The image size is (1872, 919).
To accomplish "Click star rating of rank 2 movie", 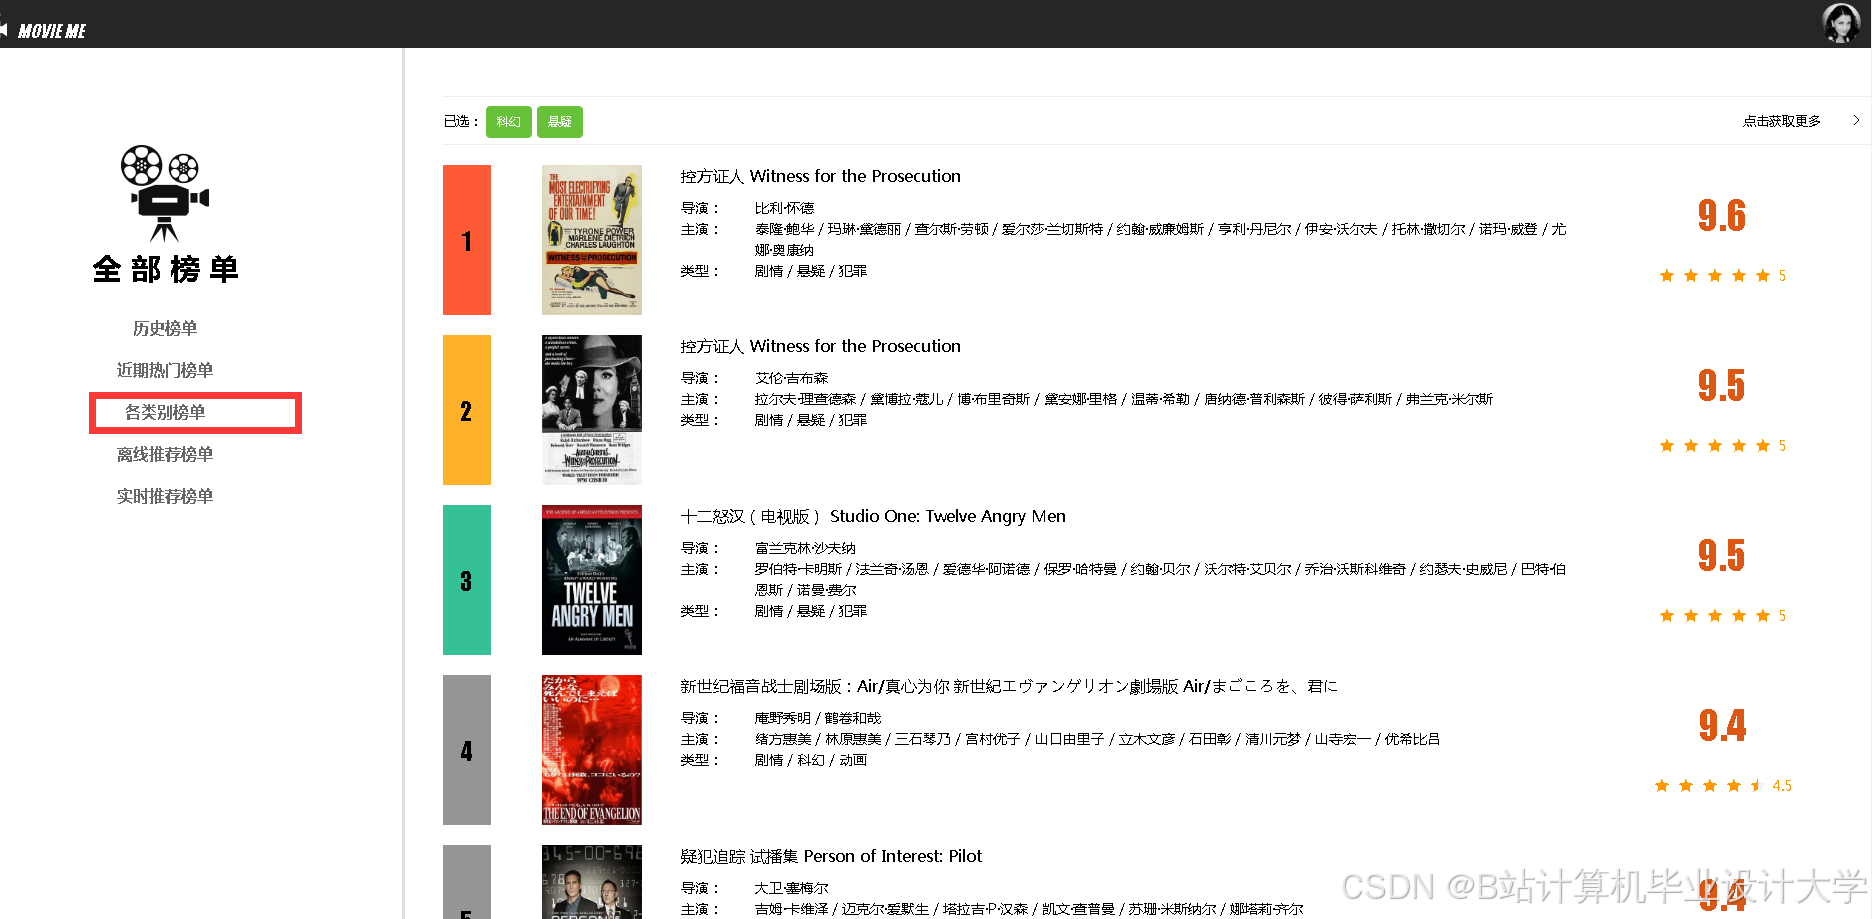I will (x=1722, y=446).
